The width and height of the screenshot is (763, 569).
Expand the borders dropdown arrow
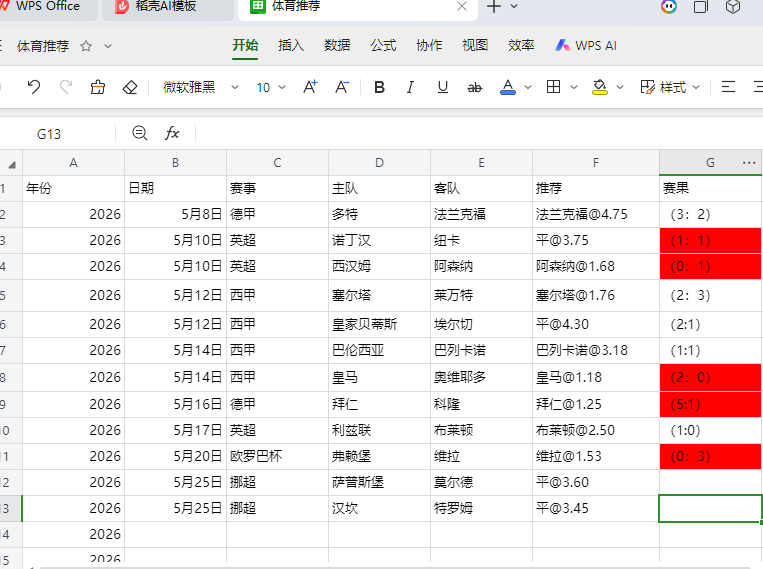(574, 88)
